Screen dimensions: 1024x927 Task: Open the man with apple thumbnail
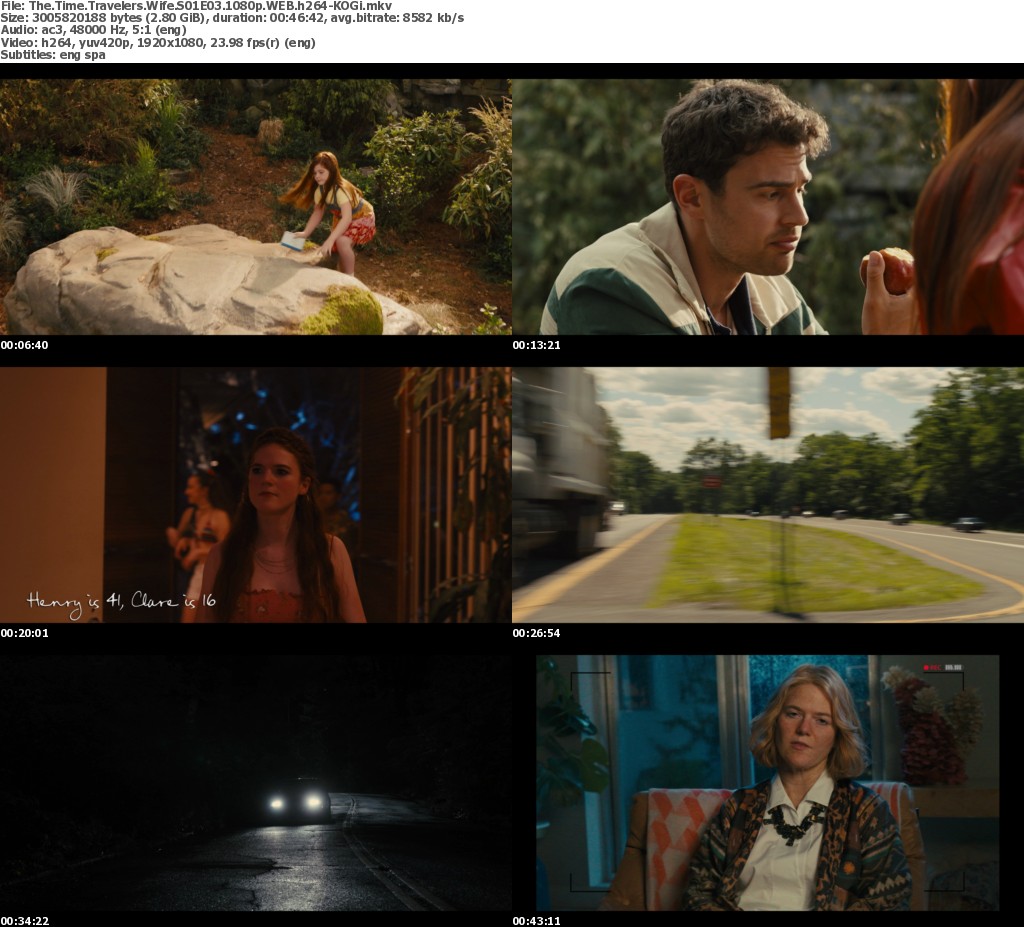pyautogui.click(x=768, y=207)
